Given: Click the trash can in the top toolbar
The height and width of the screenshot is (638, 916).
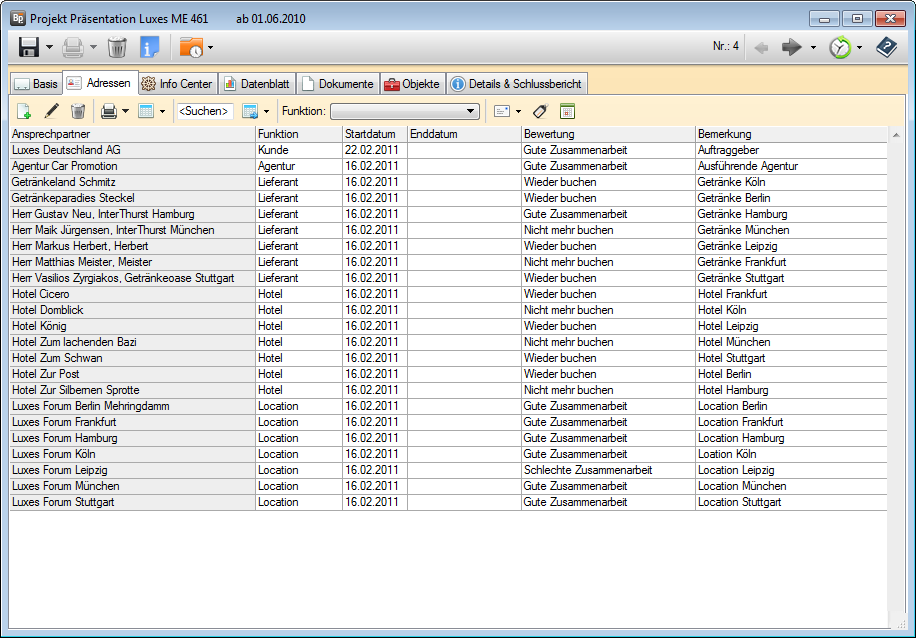Looking at the screenshot, I should point(117,47).
